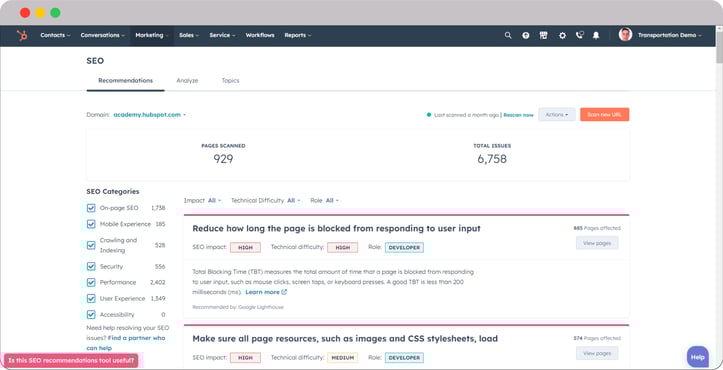The width and height of the screenshot is (723, 370).
Task: Open the Actions dropdown button
Action: tap(557, 115)
